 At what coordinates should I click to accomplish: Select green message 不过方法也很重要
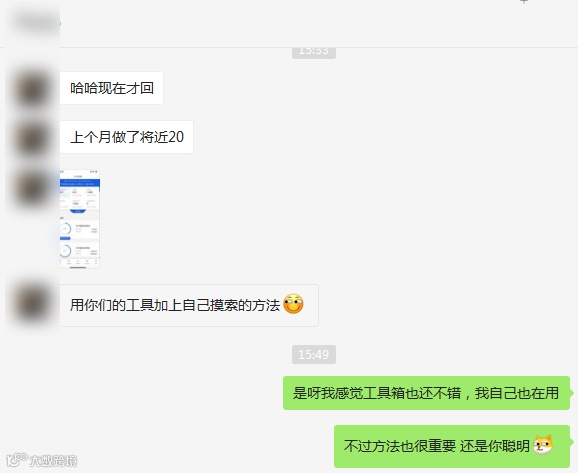452,446
